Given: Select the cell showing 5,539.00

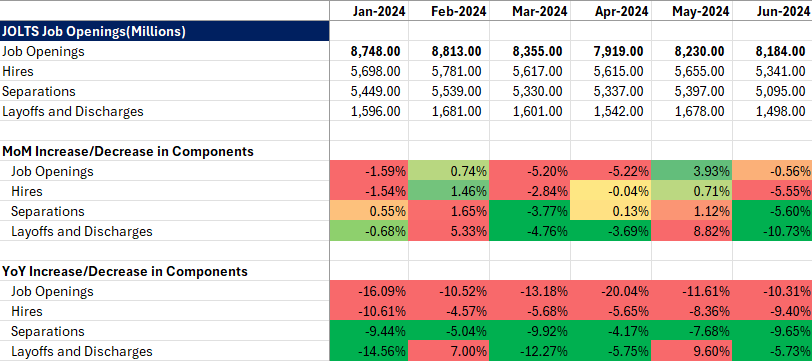Looking at the screenshot, I should (449, 91).
